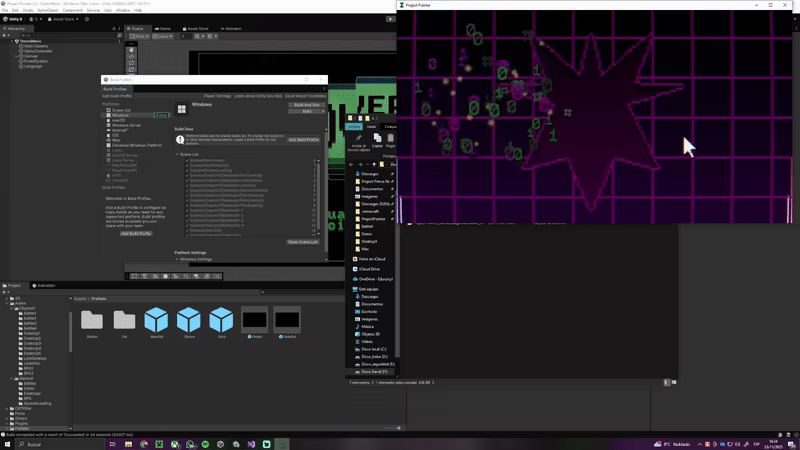The image size is (800, 450).
Task: Lock the Hierarchy panel
Action: point(114,29)
